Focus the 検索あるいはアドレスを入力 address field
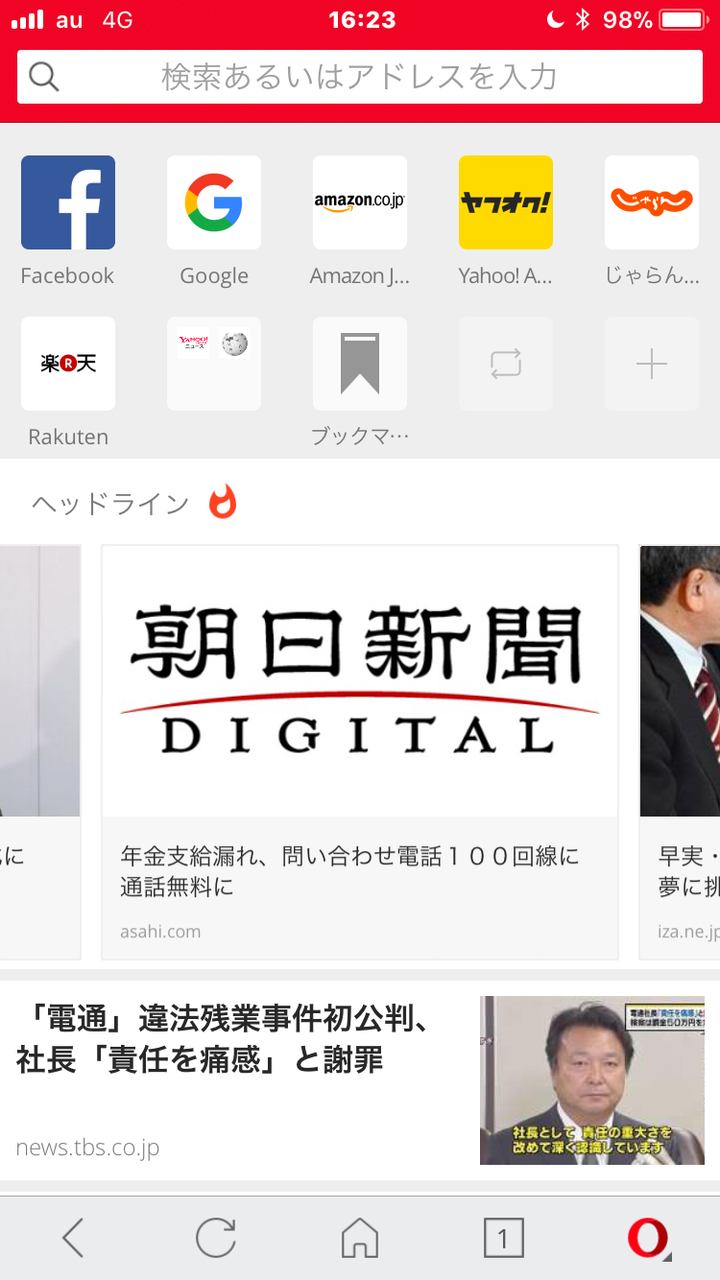The height and width of the screenshot is (1280, 720). [x=360, y=77]
